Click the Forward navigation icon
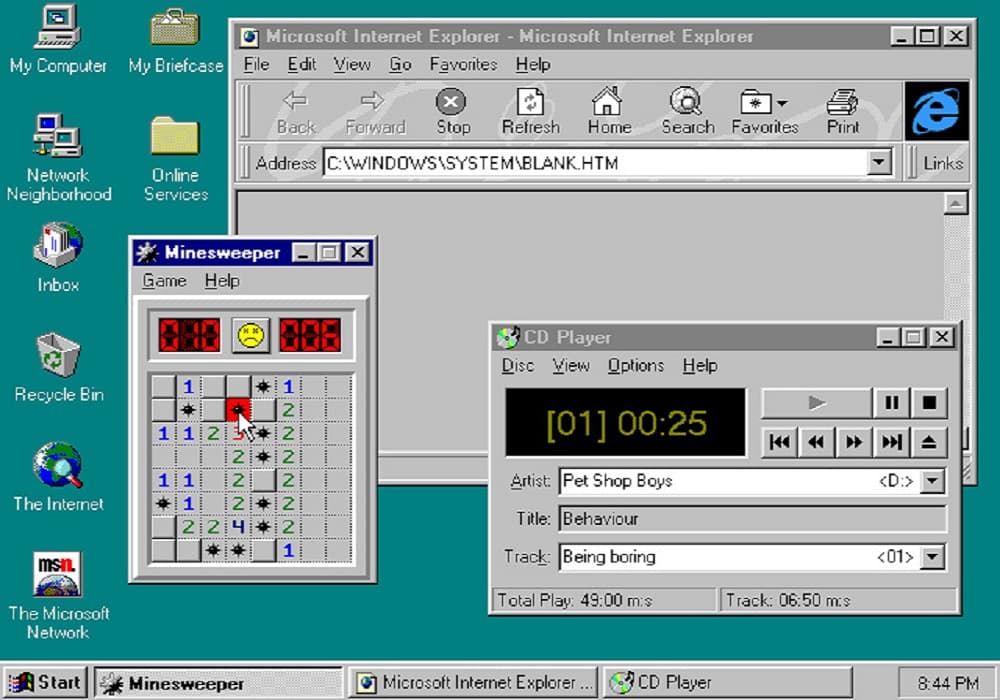Viewport: 1000px width, 700px height. 374,104
